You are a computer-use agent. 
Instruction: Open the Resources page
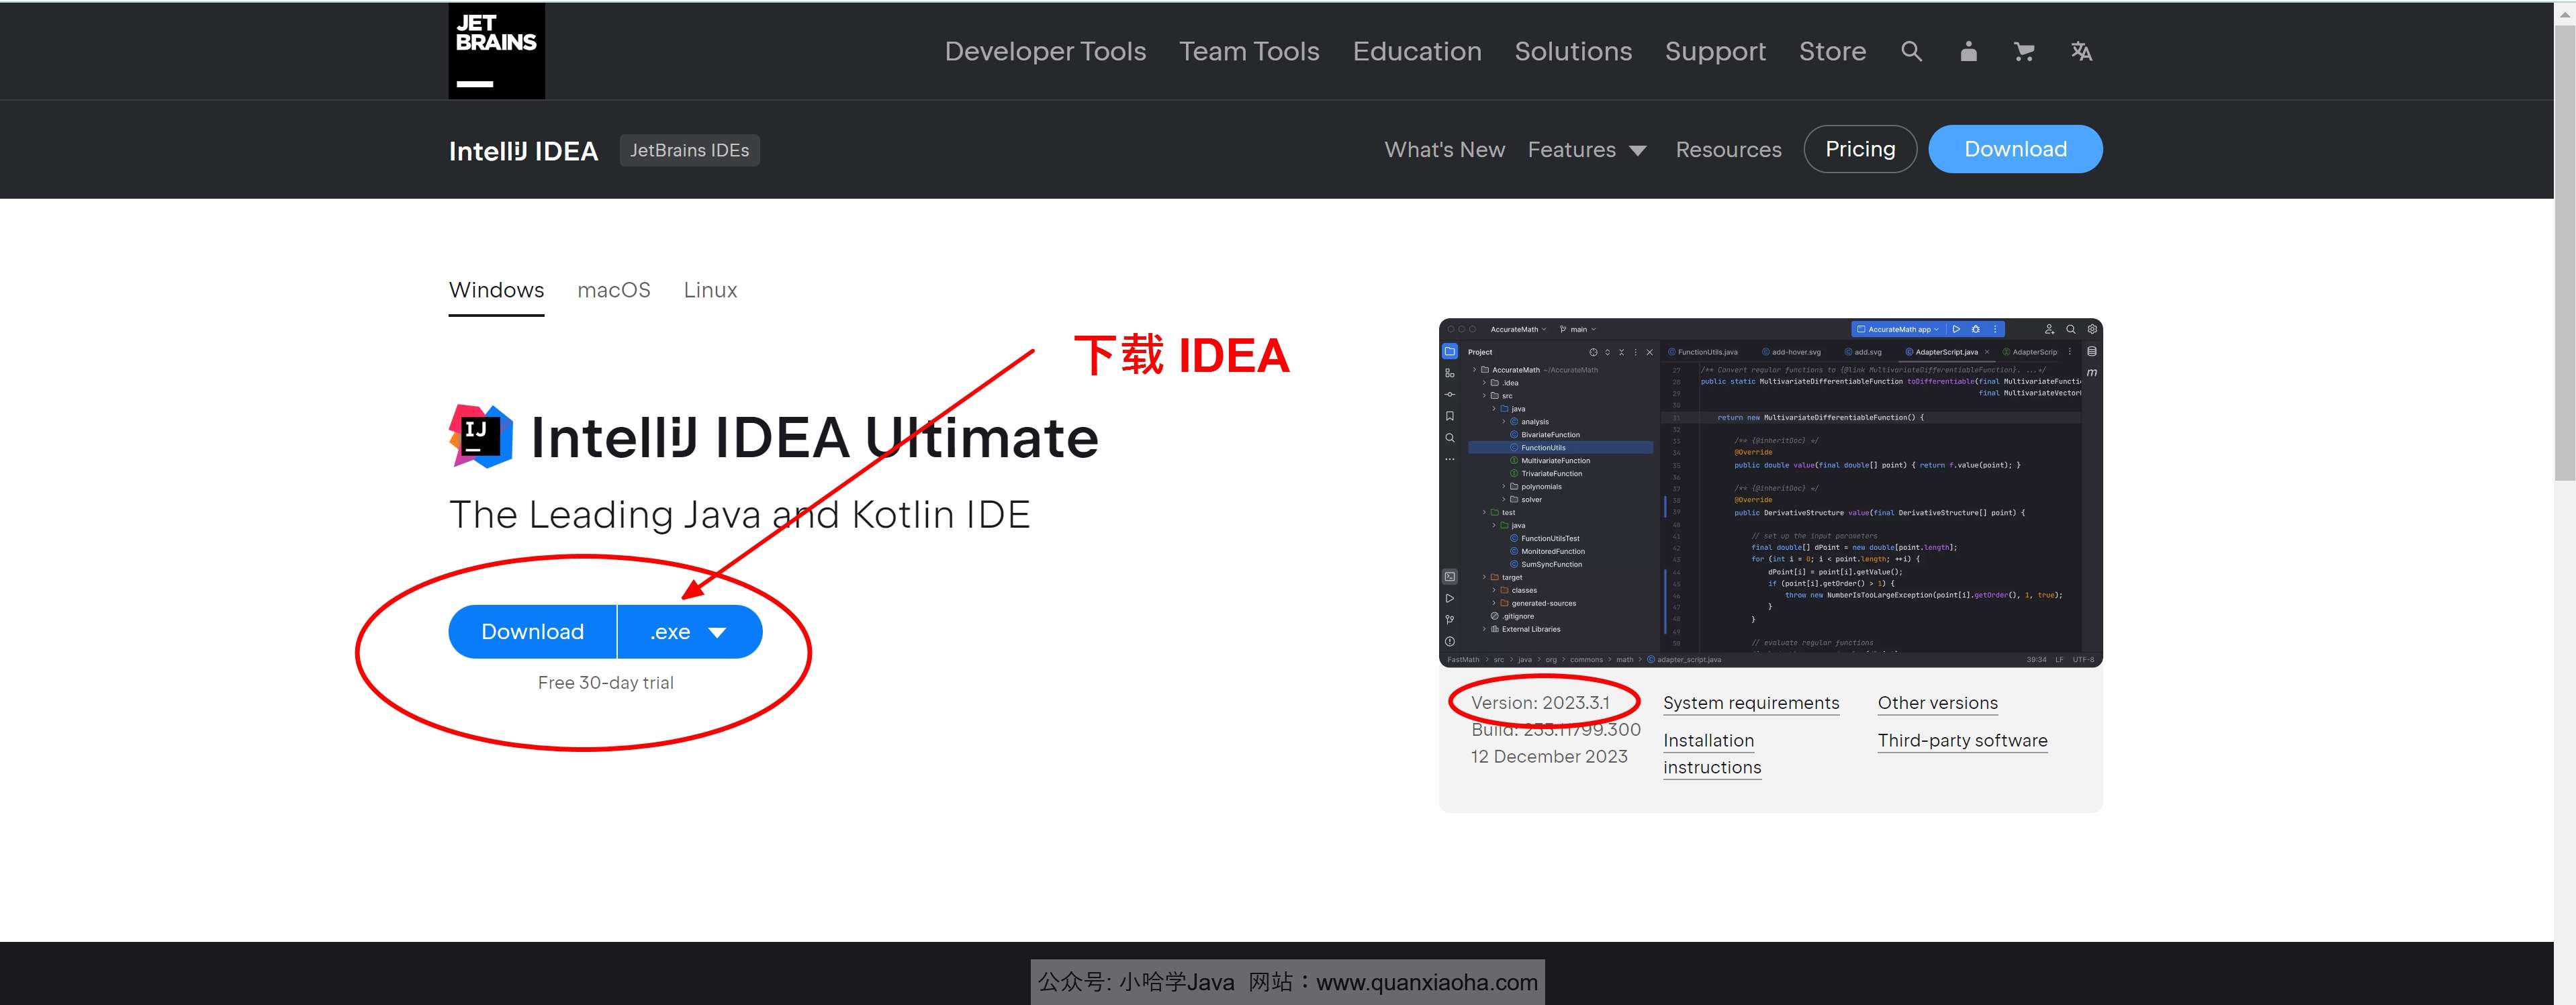(x=1728, y=149)
